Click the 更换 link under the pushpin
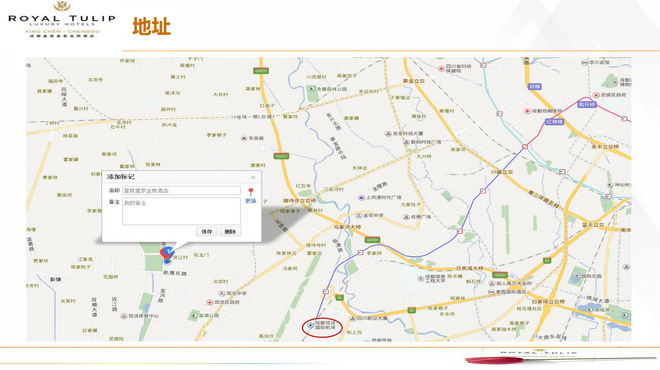 click(251, 201)
